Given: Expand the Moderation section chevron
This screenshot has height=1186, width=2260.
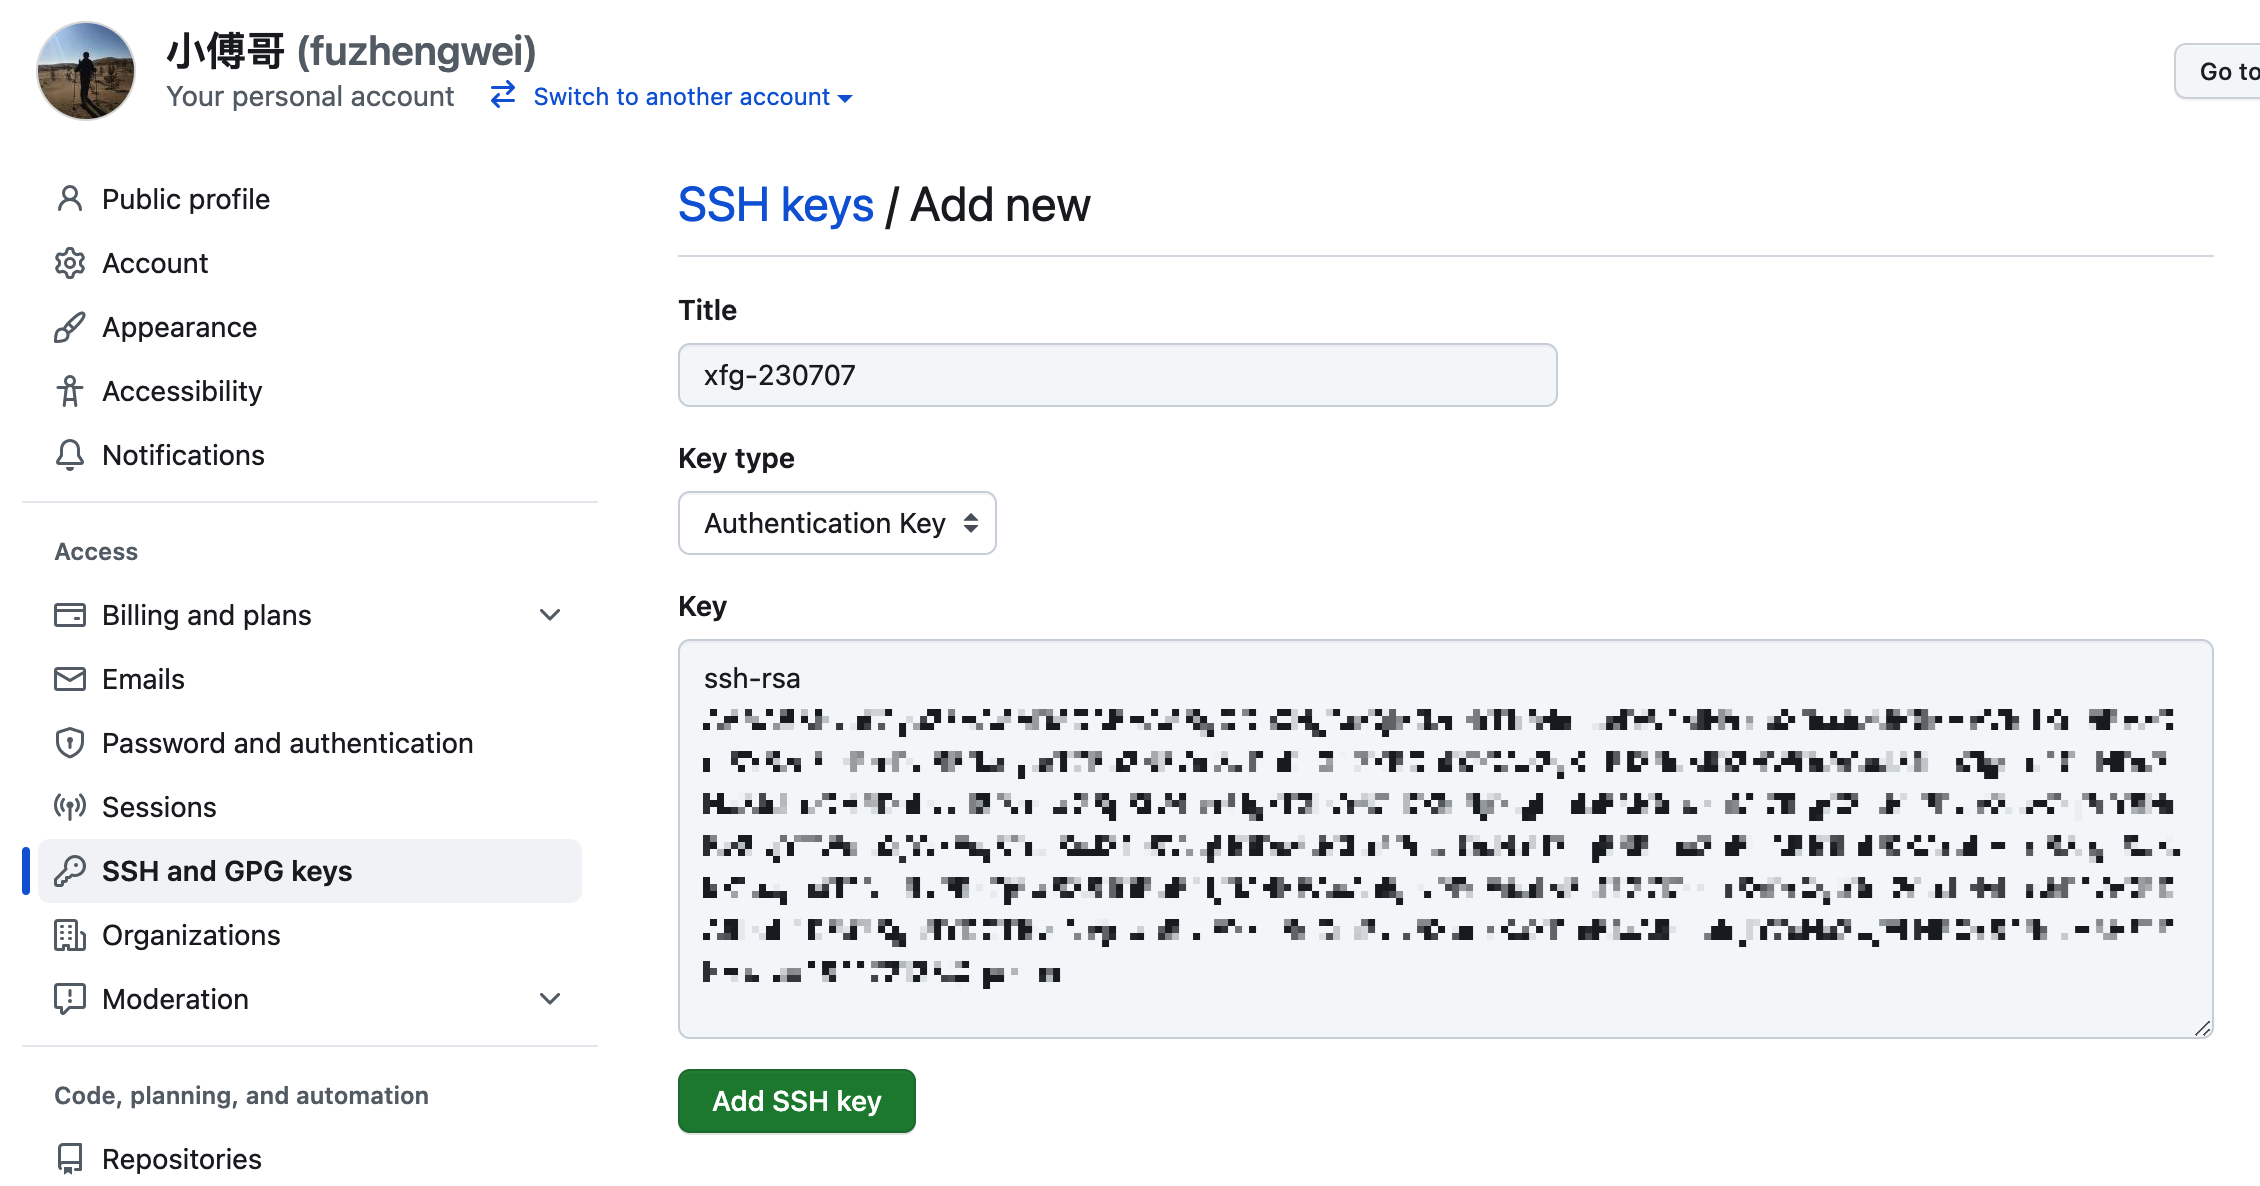Looking at the screenshot, I should point(550,999).
